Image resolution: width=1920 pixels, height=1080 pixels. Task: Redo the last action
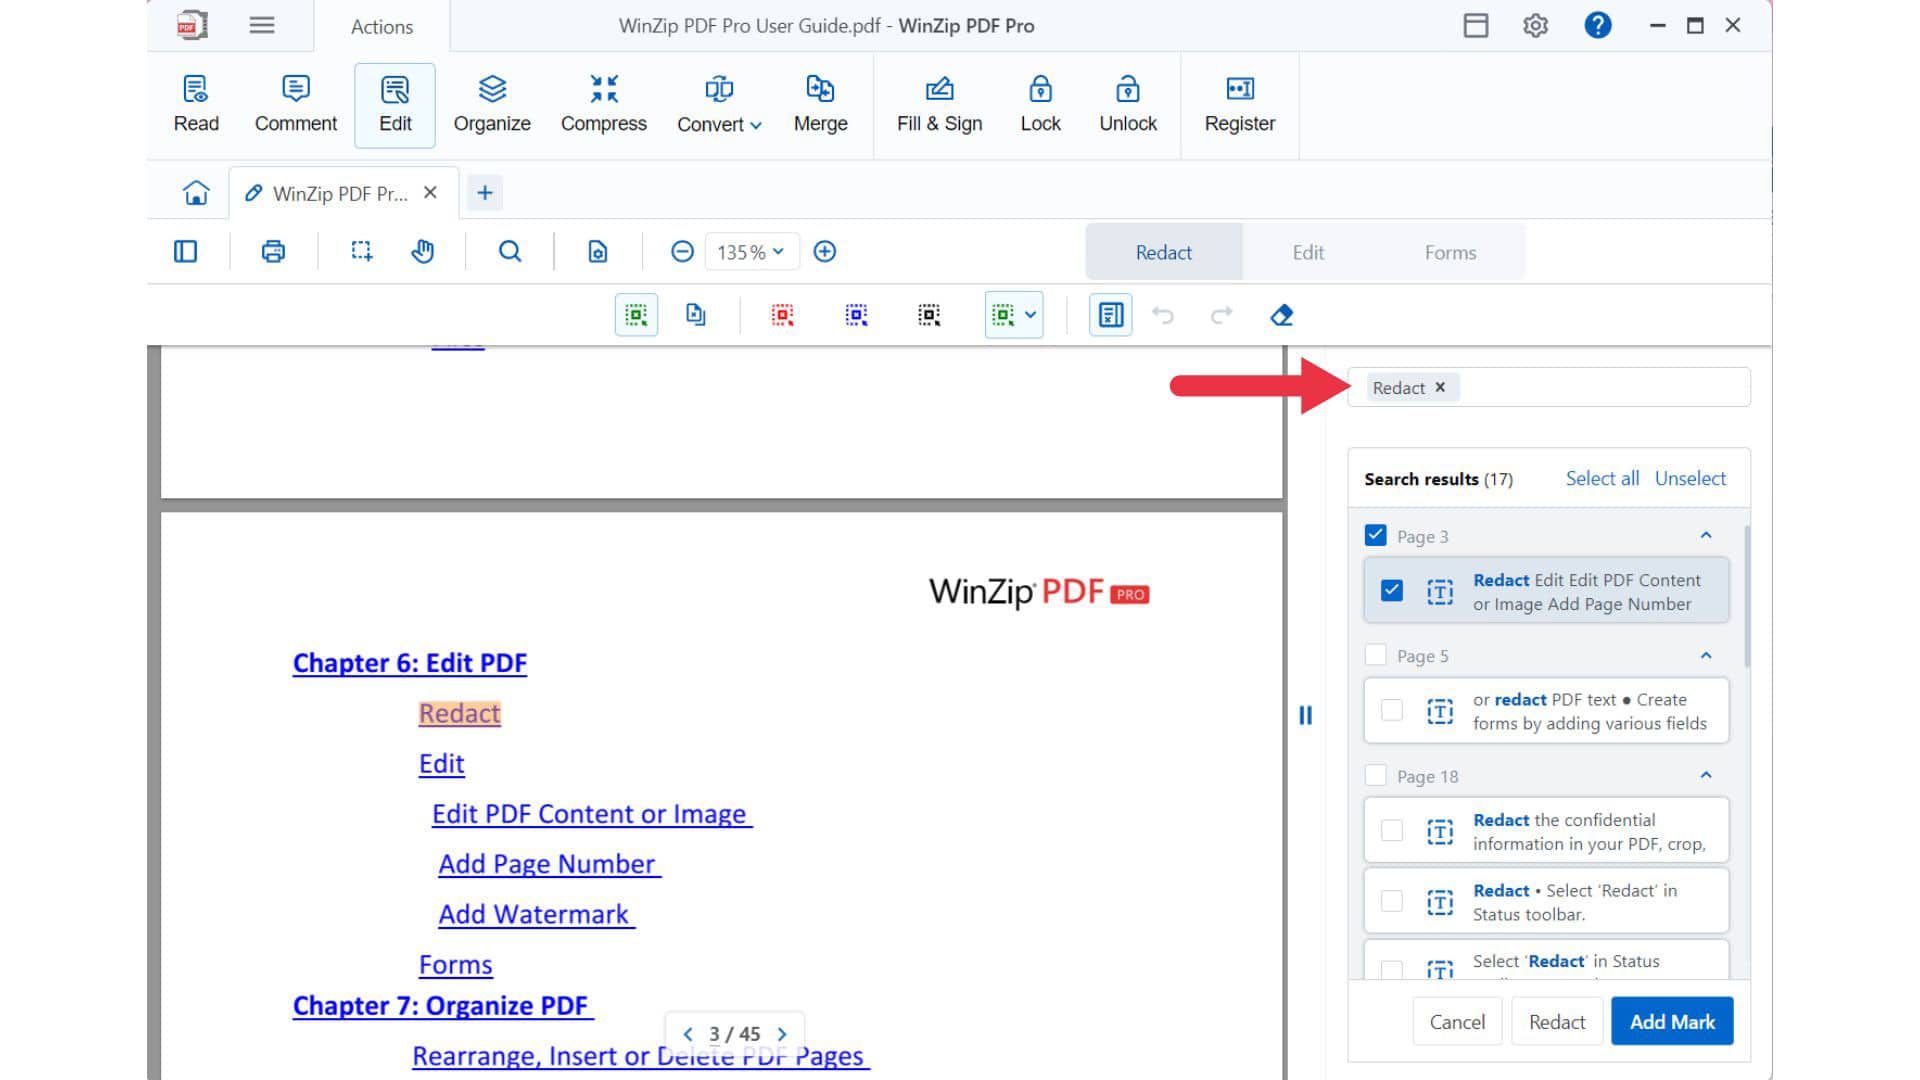1221,315
